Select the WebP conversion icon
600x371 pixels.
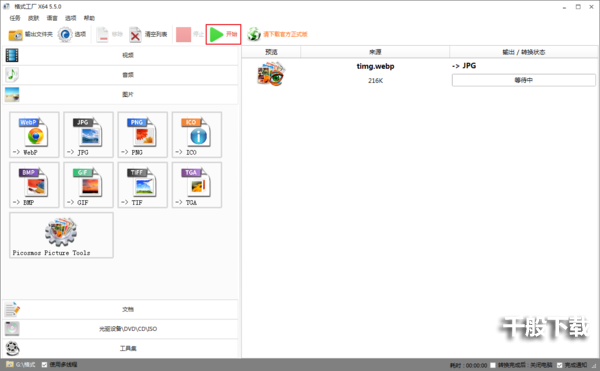pos(34,135)
